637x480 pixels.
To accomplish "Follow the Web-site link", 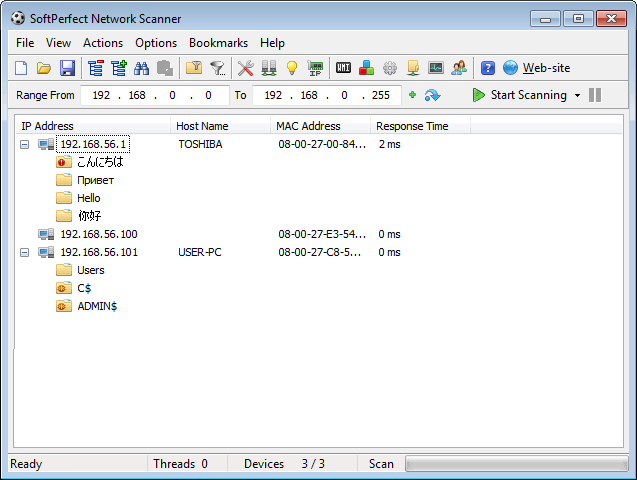I will (x=546, y=68).
